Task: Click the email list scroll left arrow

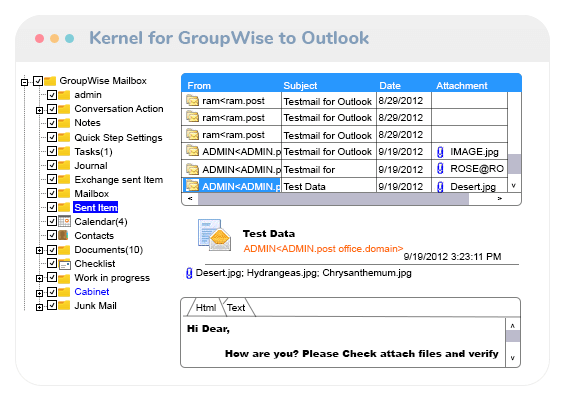Action: pyautogui.click(x=190, y=199)
